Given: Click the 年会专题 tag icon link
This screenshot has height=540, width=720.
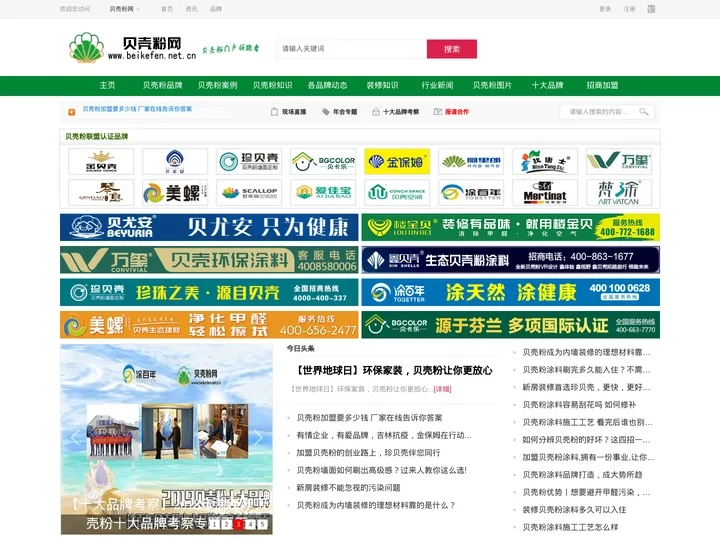Looking at the screenshot, I should point(339,112).
